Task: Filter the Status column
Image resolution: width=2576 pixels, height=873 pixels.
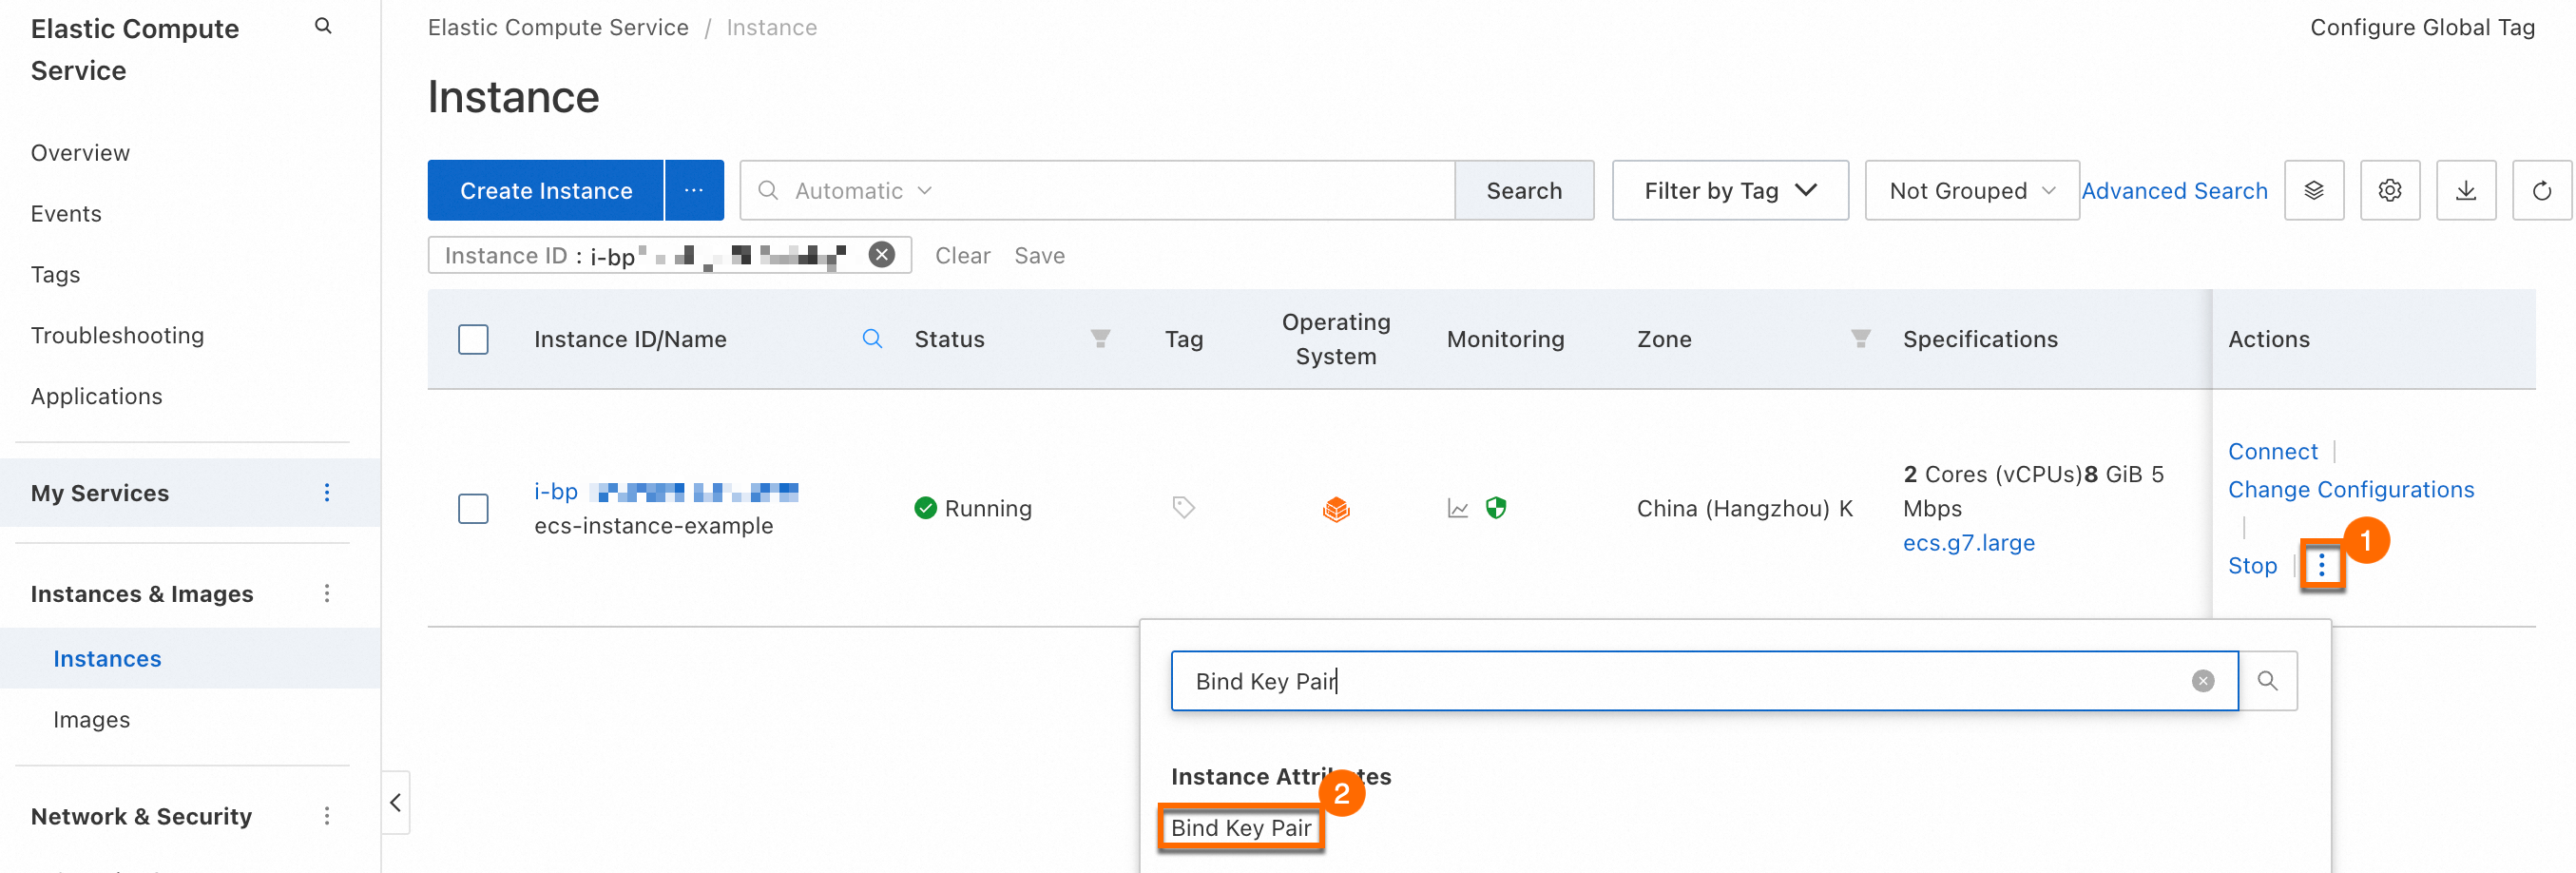Action: coord(1100,339)
